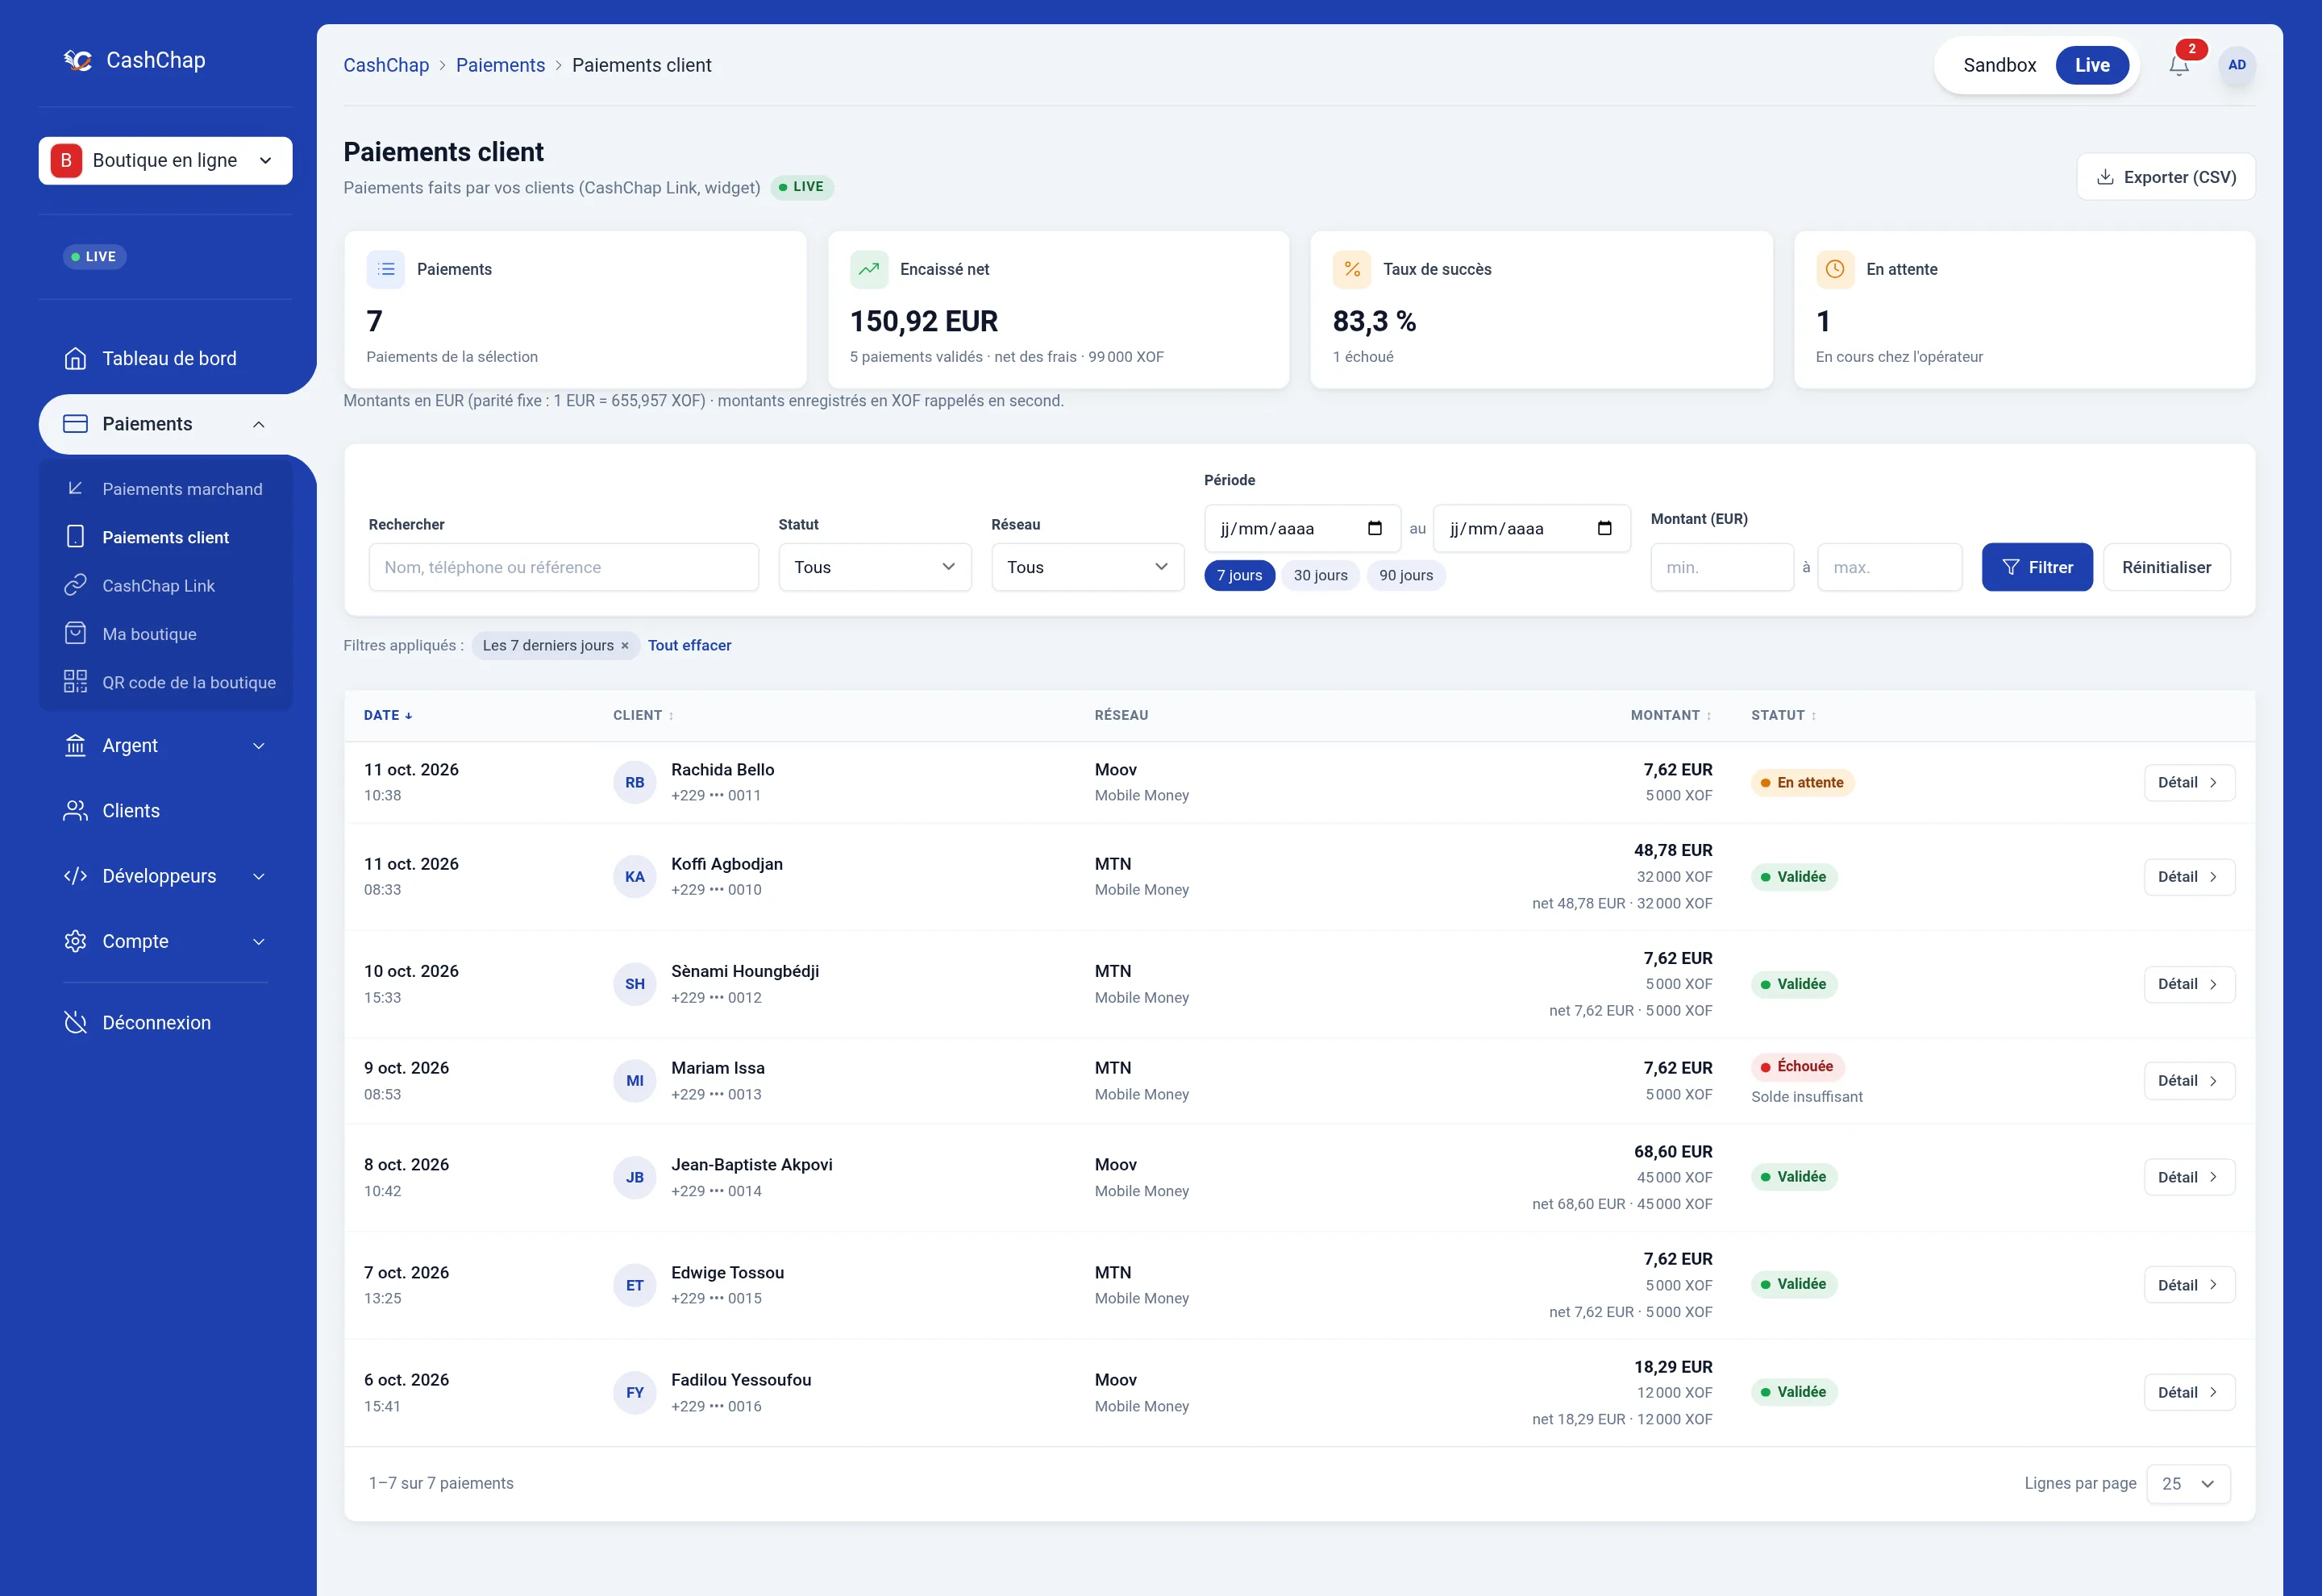Open notifications bell with 2 badge
Viewport: 2322px width, 1596px height.
(2179, 65)
